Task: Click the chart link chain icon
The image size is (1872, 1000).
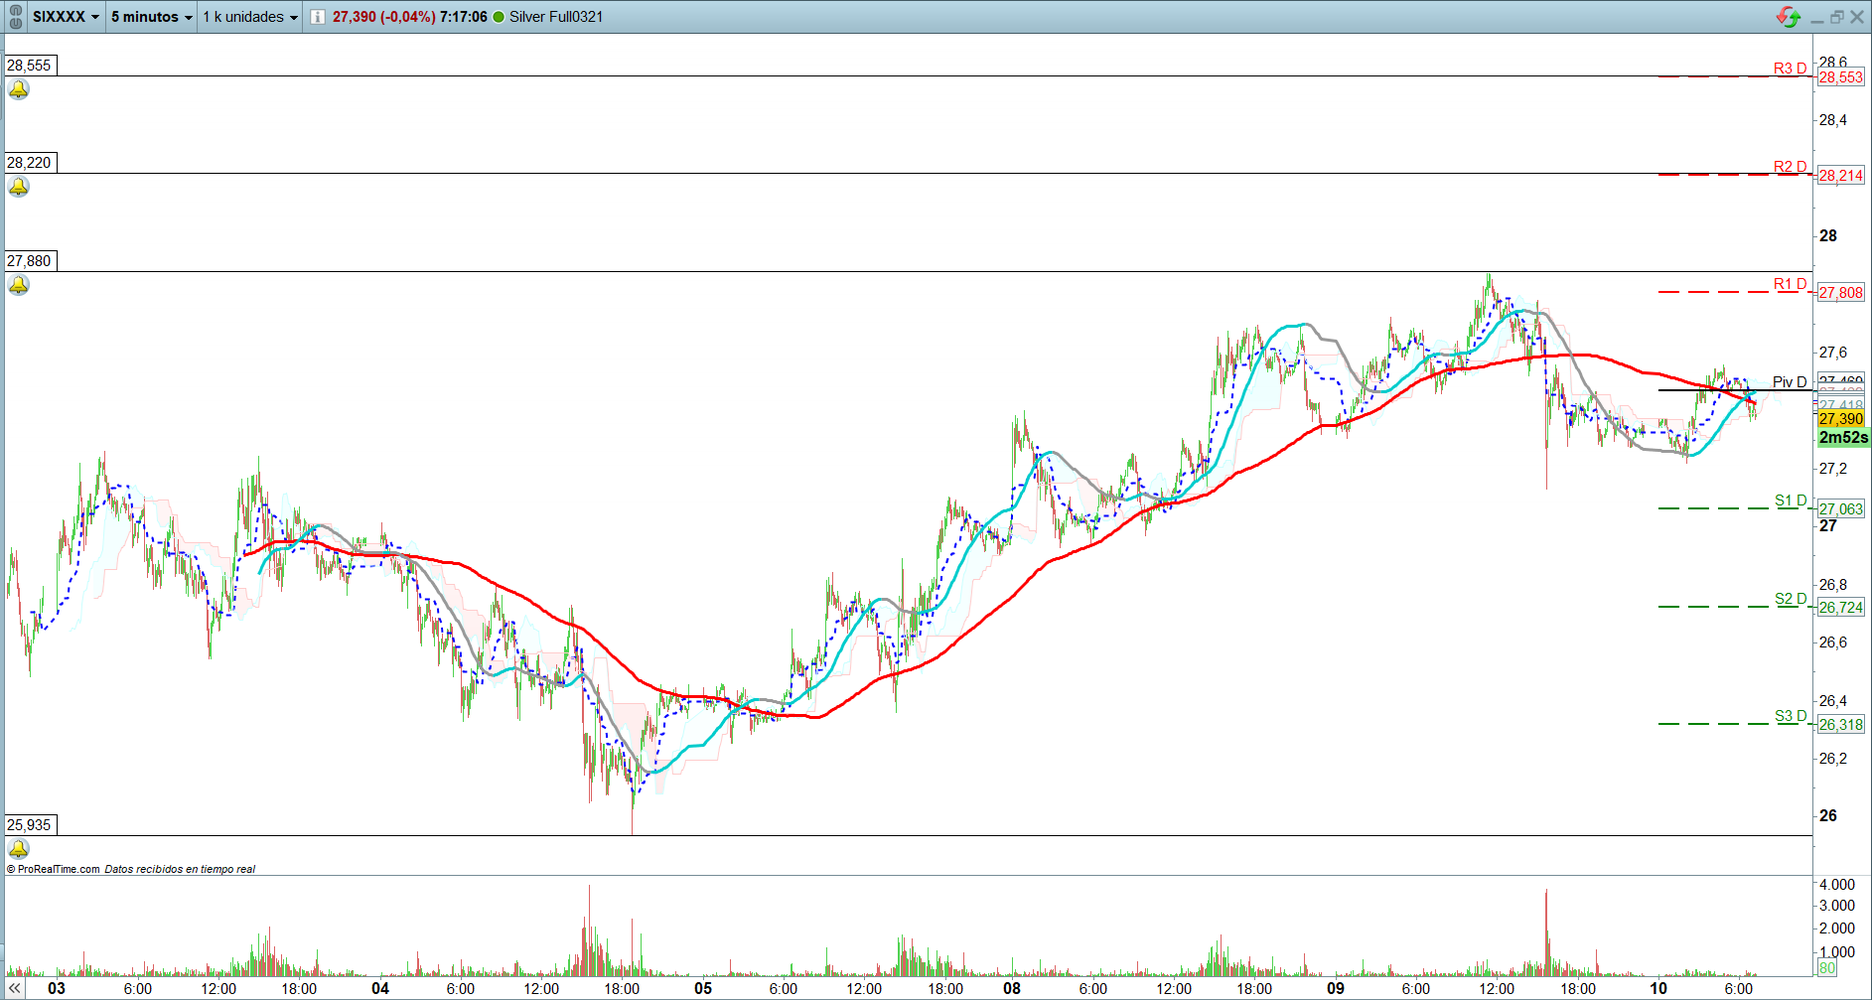Action: (16, 17)
